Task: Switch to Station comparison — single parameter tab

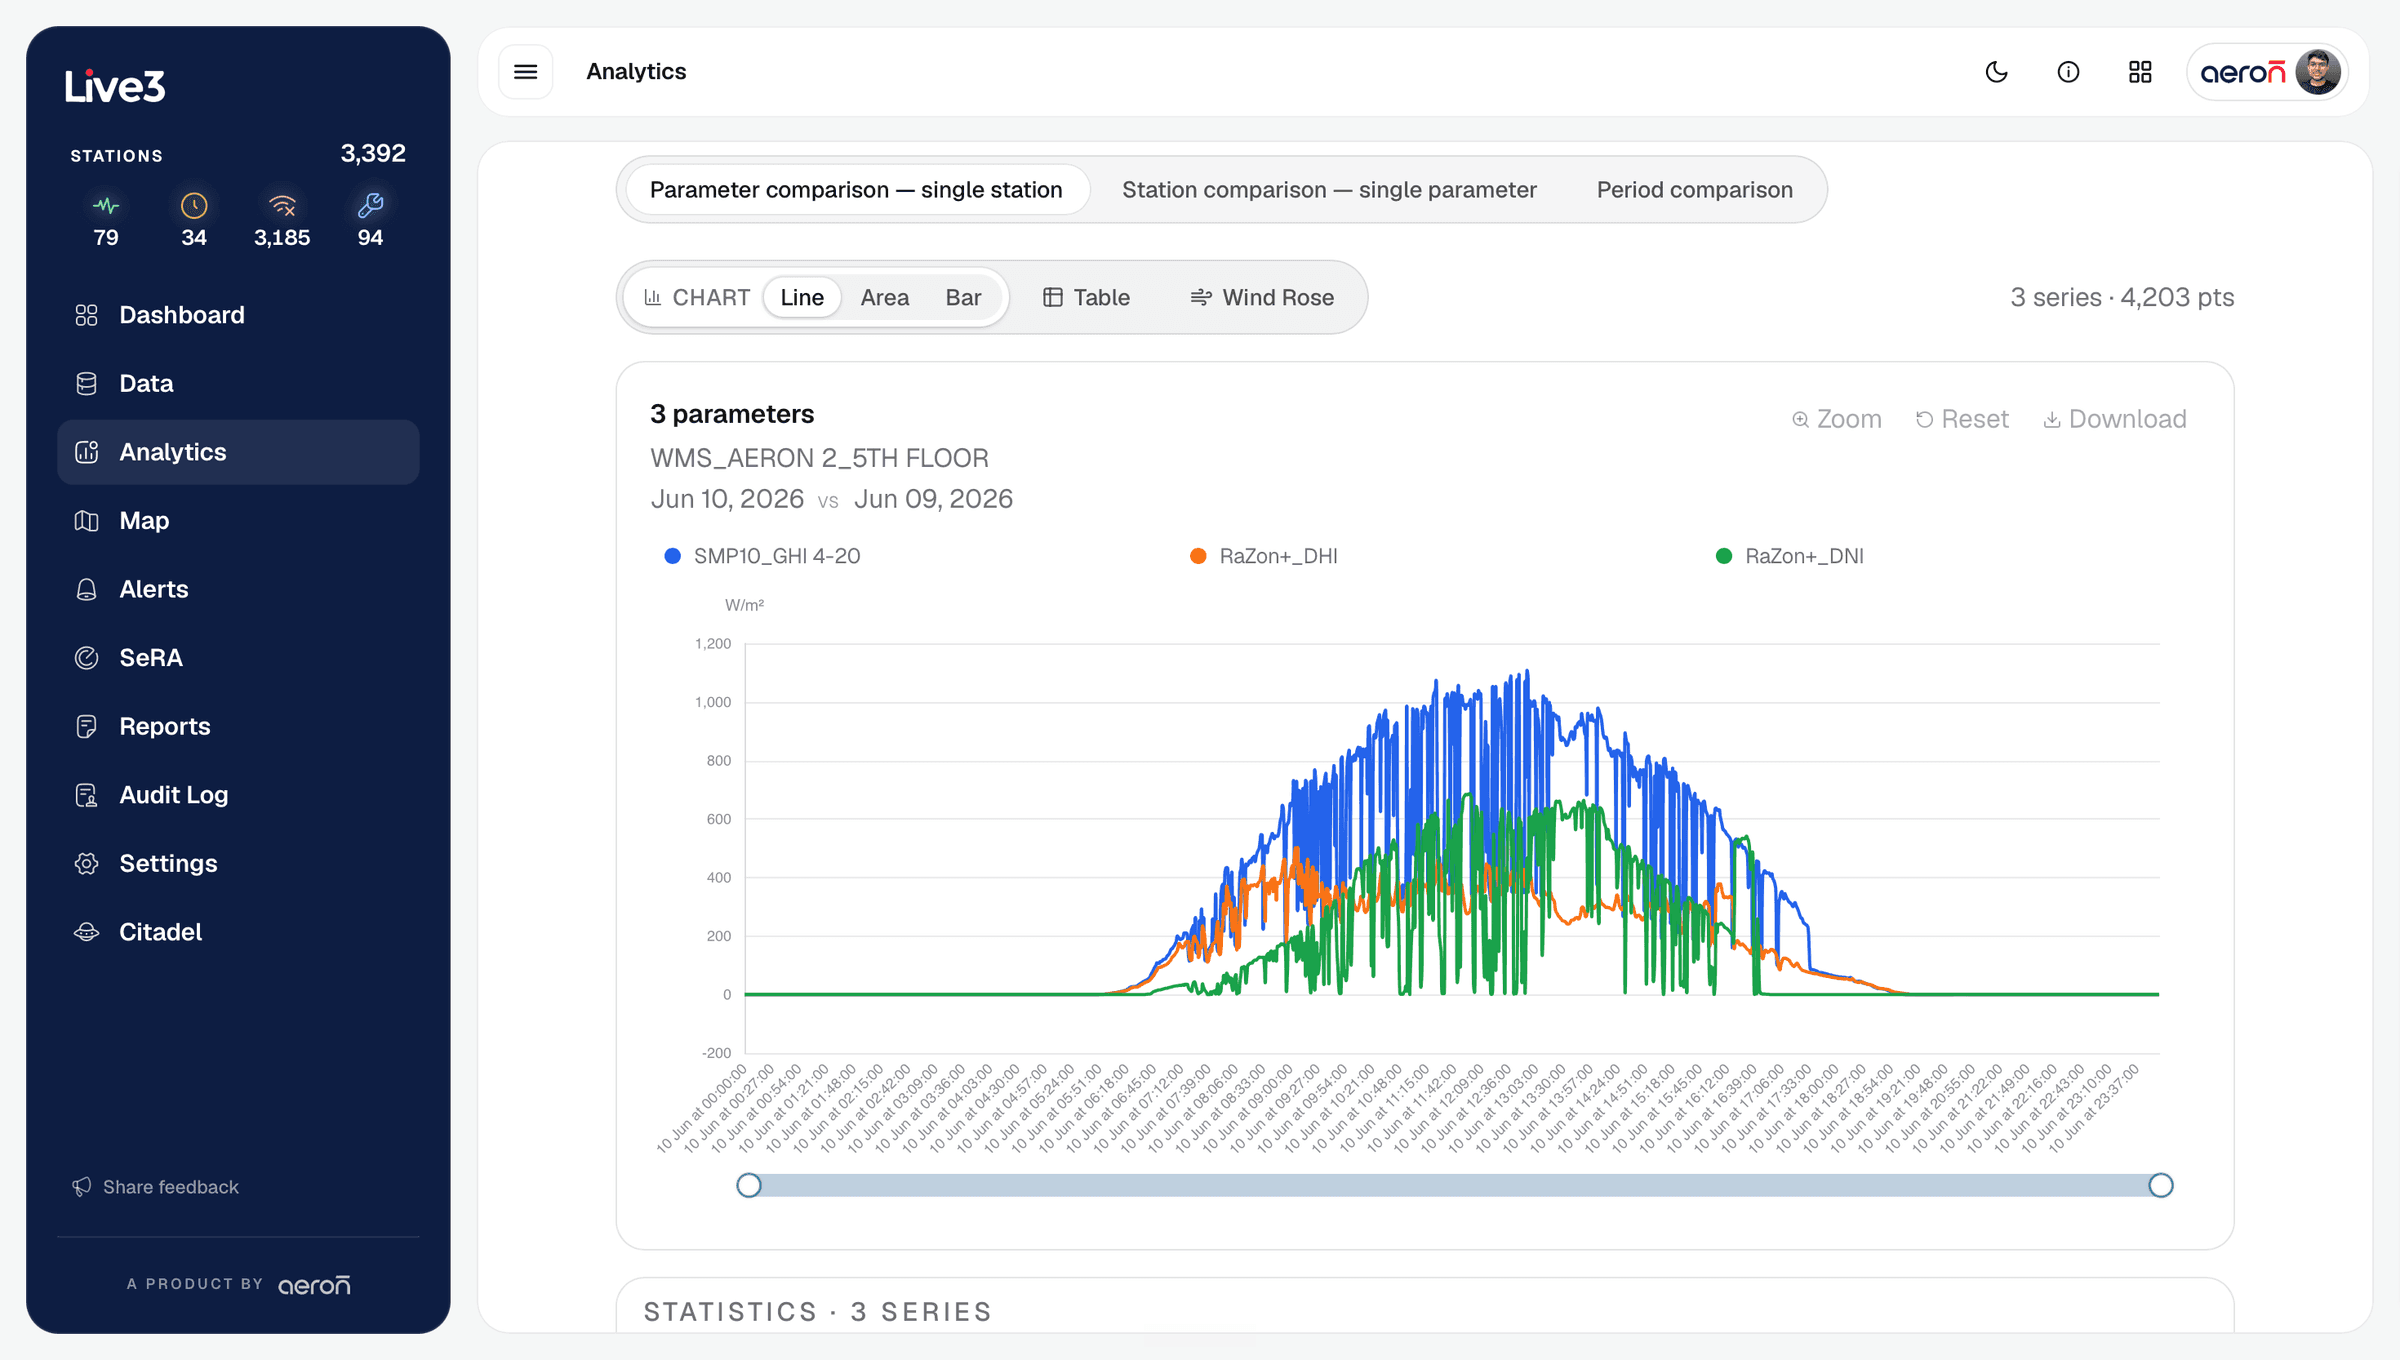Action: click(1329, 190)
